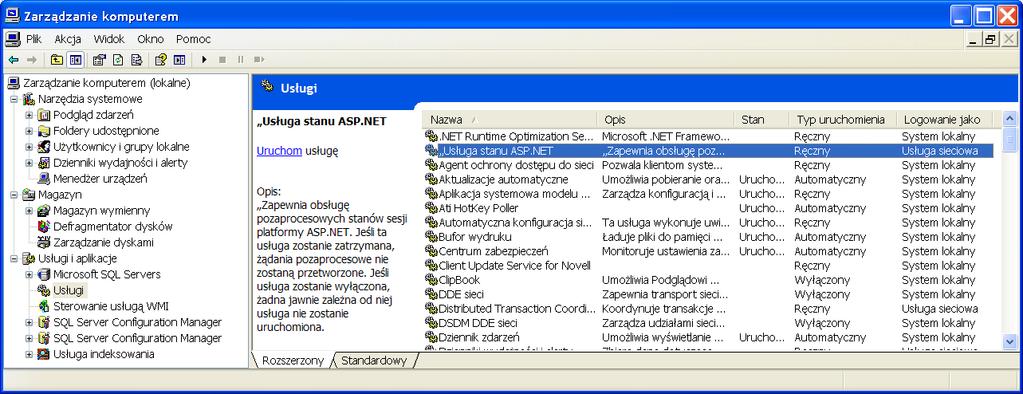Click the Restart service toolbar icon
The height and width of the screenshot is (394, 1023).
click(x=259, y=59)
